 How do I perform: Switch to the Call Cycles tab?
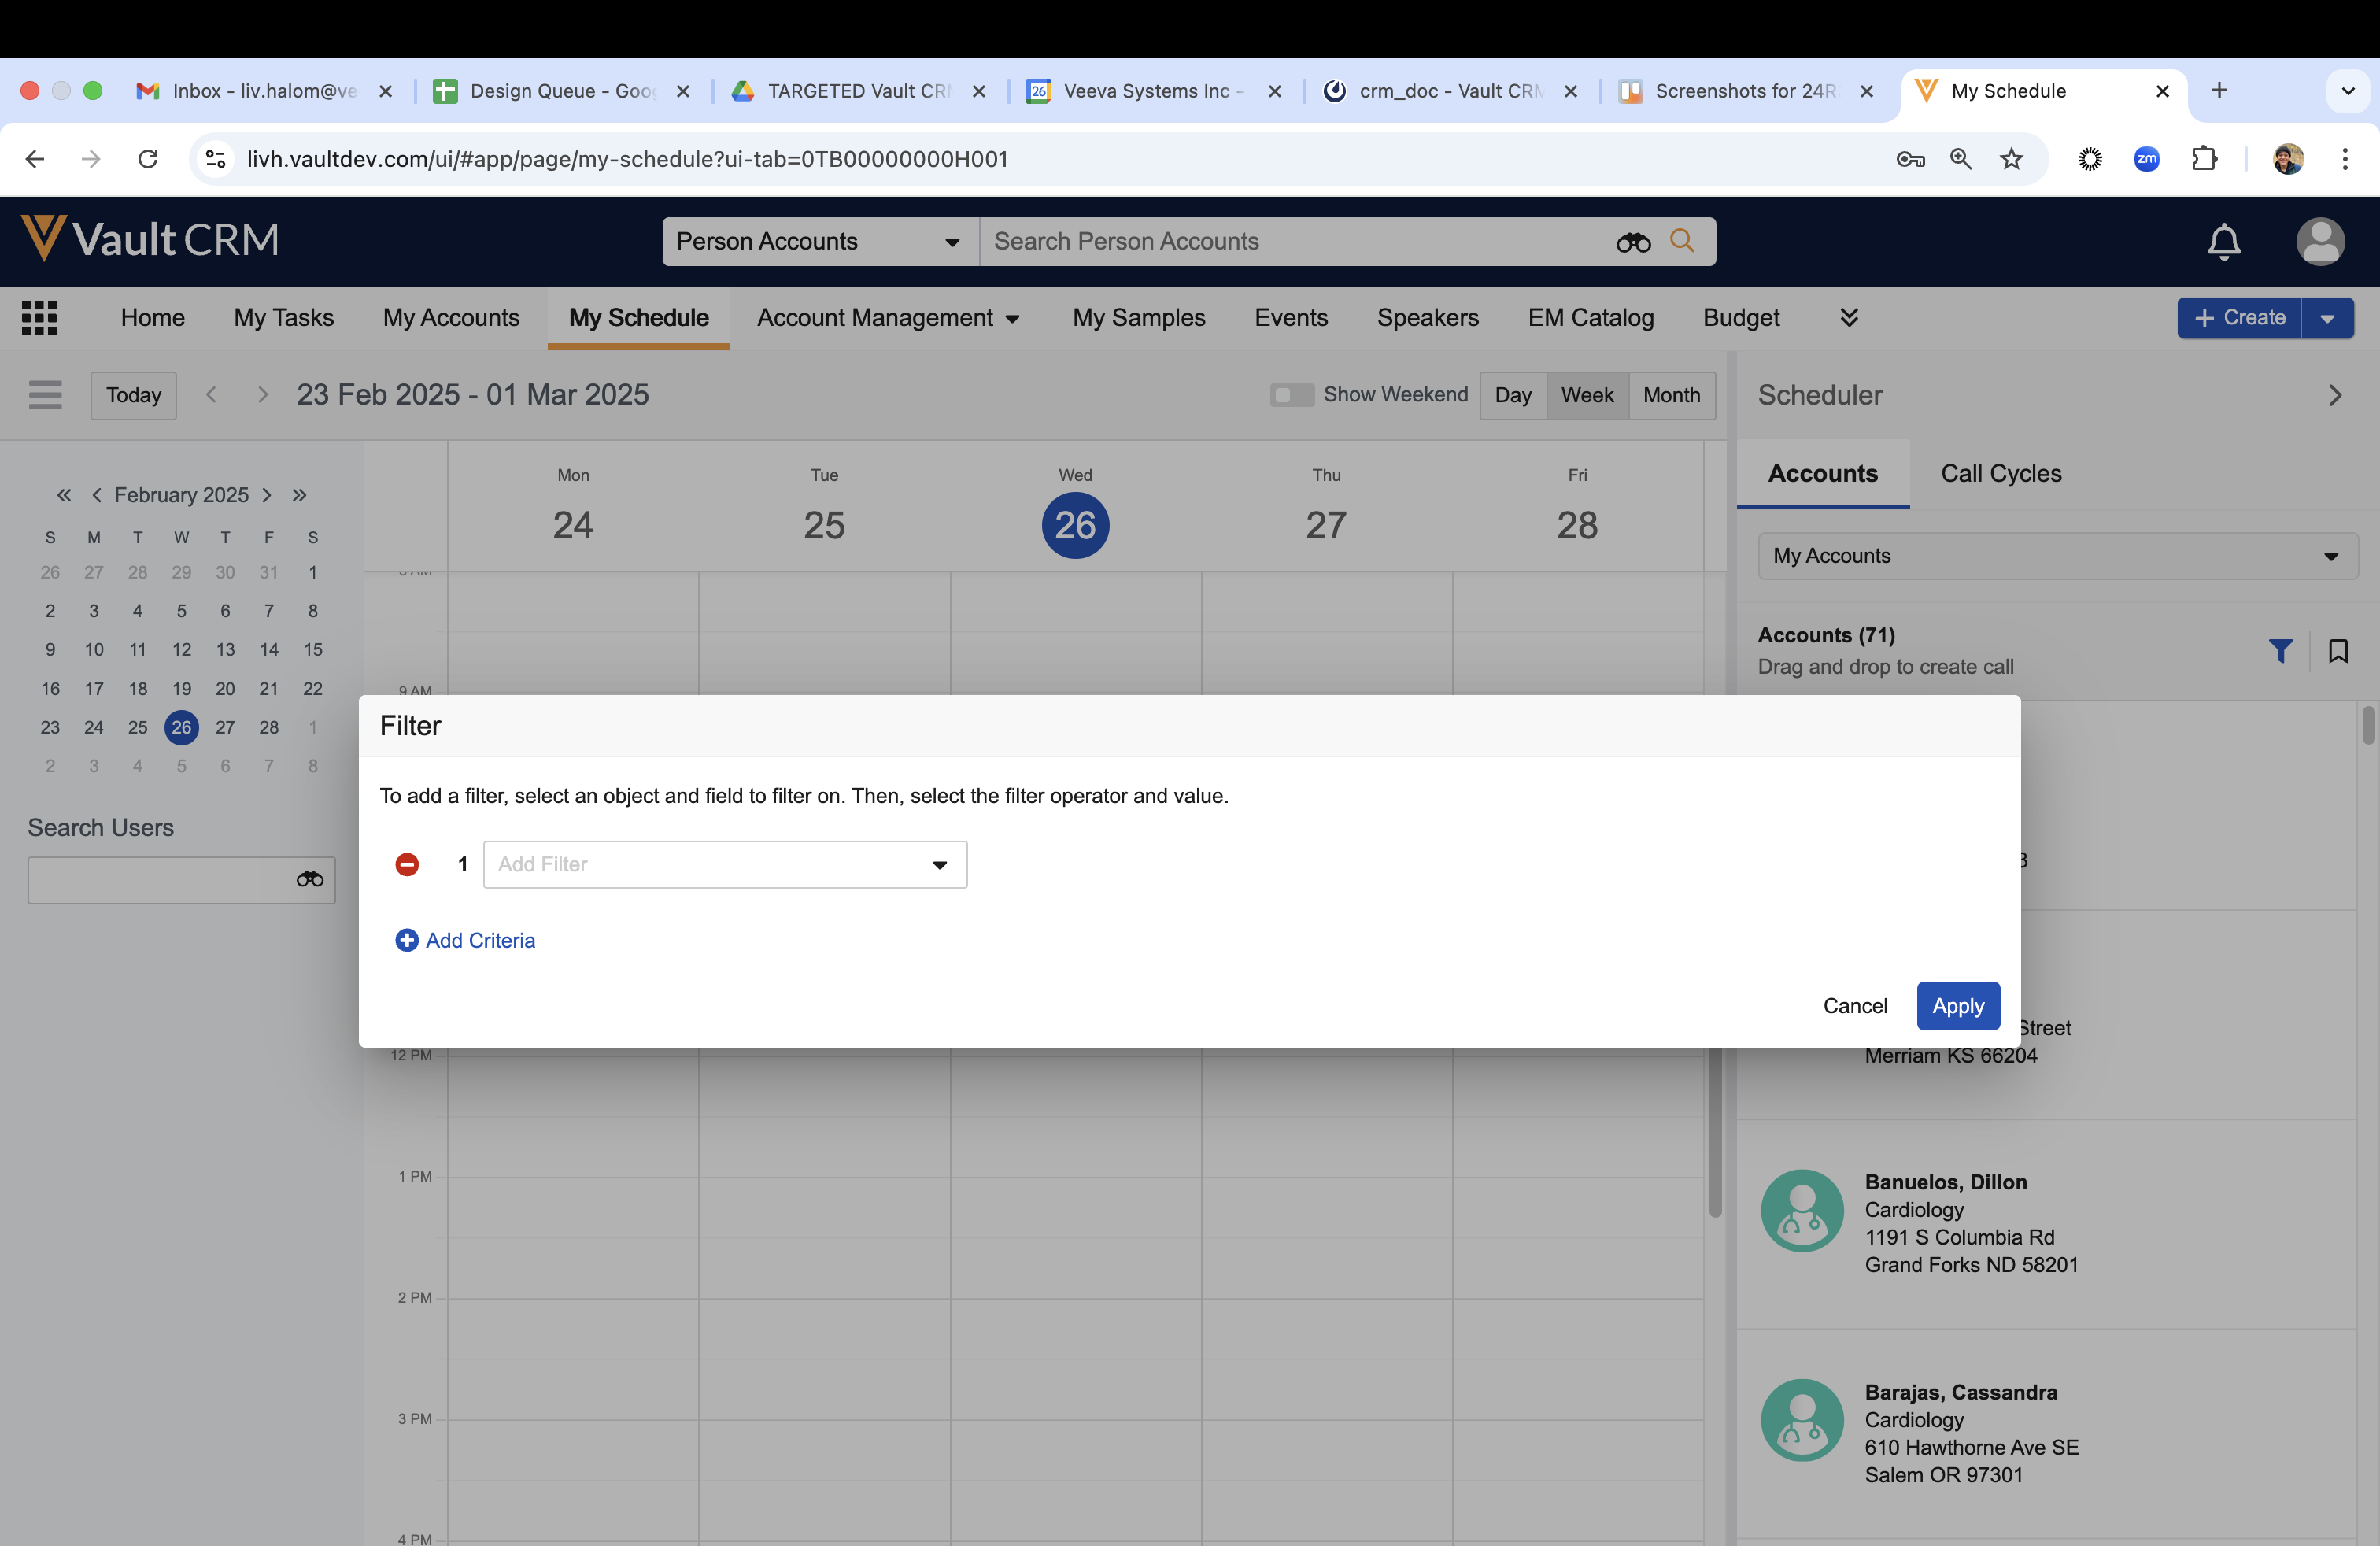(2000, 474)
